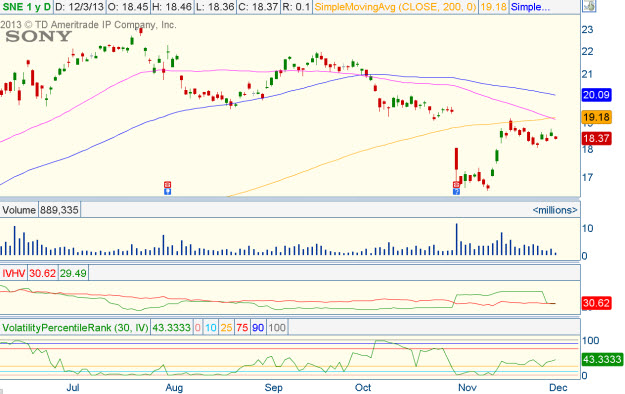Click the Dec label on time axis
The width and height of the screenshot is (625, 394).
558,387
